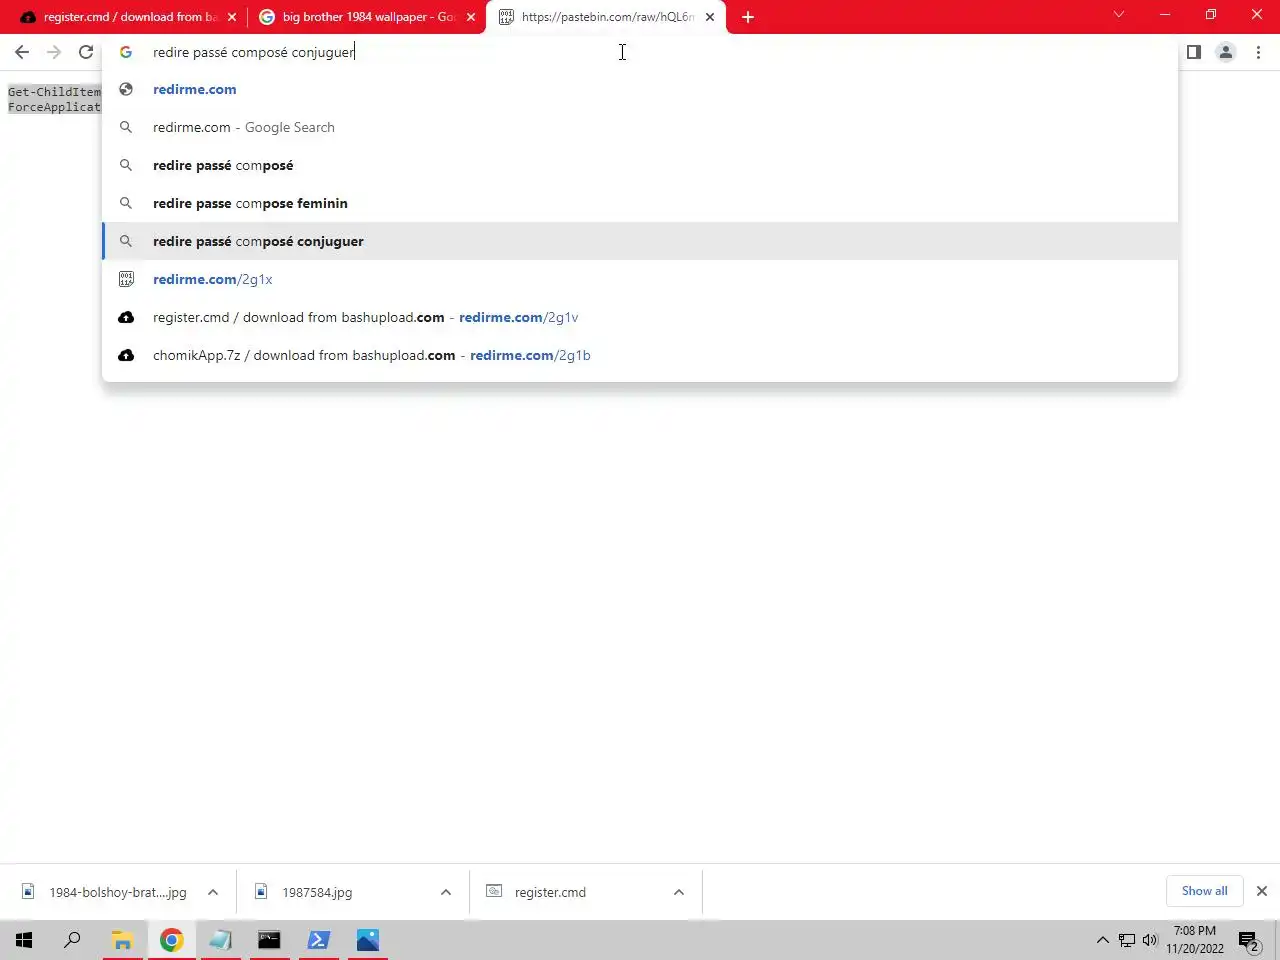Click the address bar search text
The width and height of the screenshot is (1280, 960).
click(253, 52)
